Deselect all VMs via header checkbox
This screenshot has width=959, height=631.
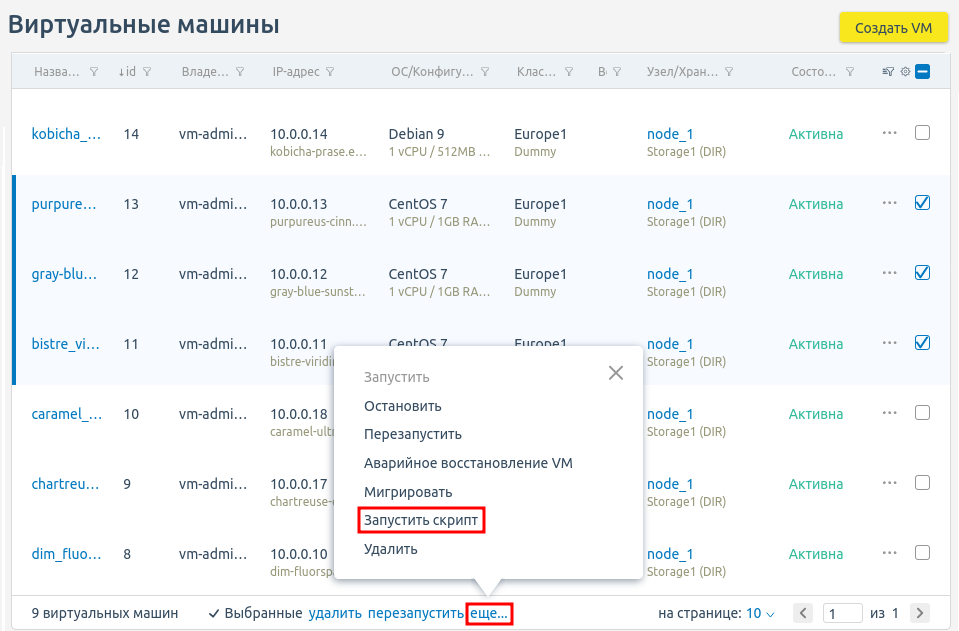coord(922,72)
